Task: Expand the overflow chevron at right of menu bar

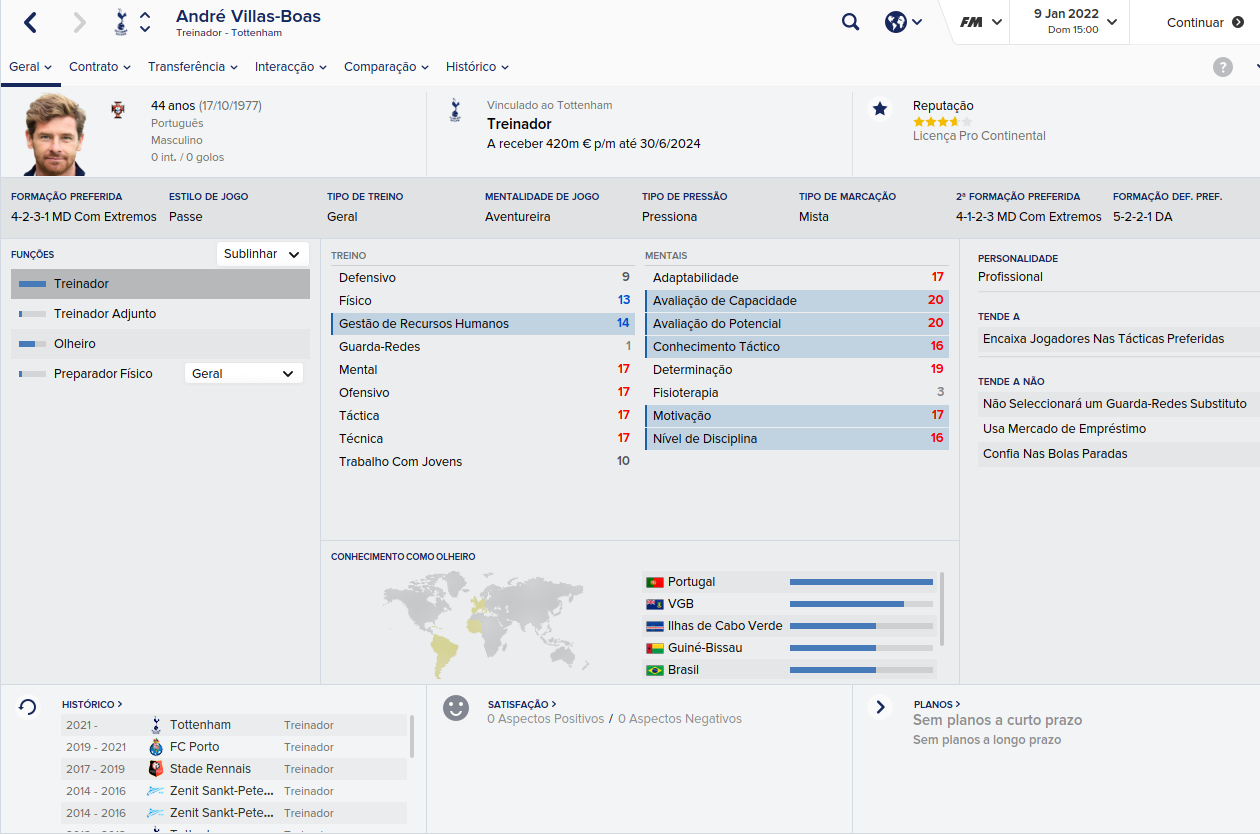Action: pos(1256,67)
